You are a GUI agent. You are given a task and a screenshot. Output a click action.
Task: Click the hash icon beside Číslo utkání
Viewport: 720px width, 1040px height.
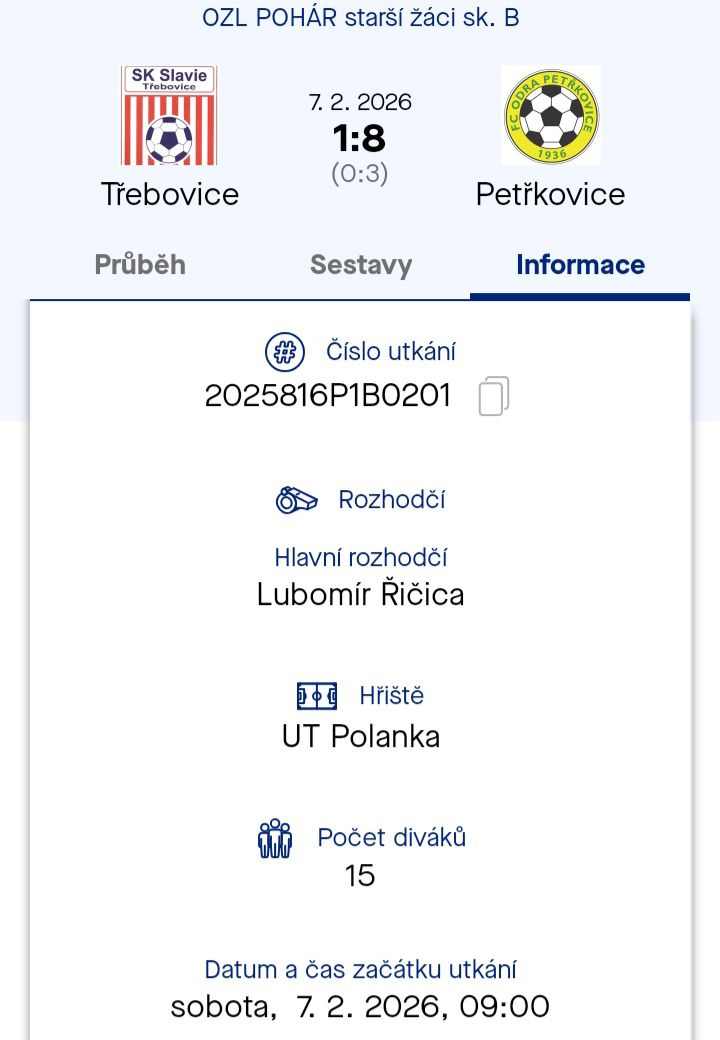[285, 352]
